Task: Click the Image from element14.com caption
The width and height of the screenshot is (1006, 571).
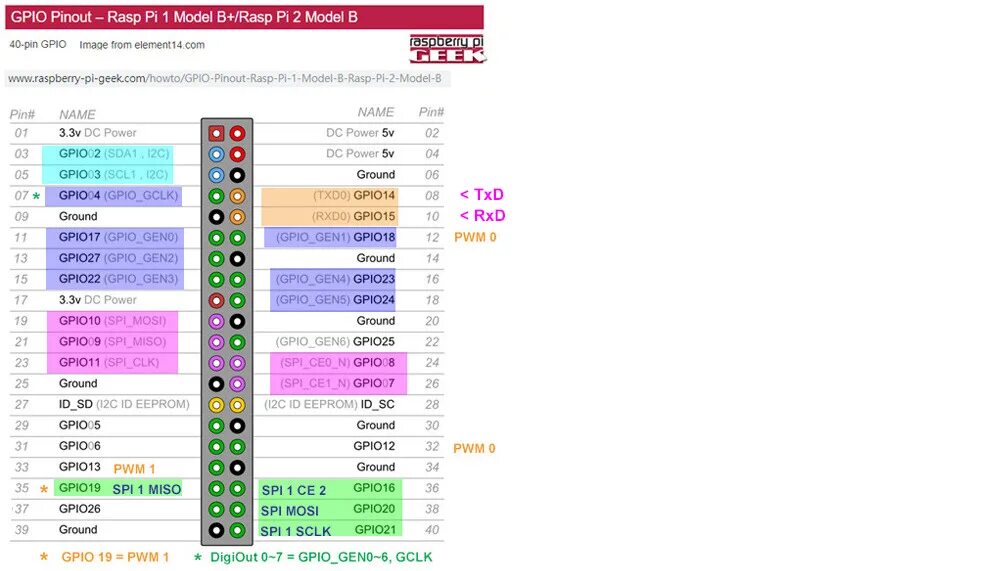Action: 142,45
